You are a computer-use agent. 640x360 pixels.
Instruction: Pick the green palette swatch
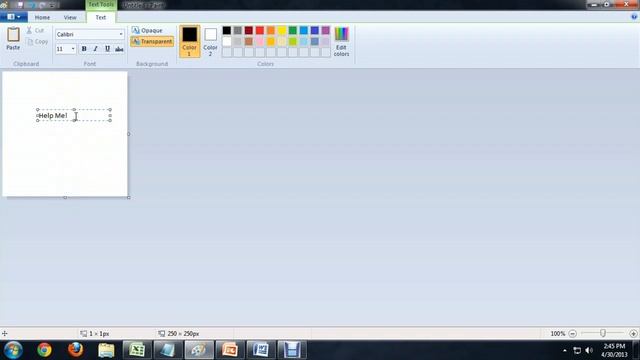pos(293,30)
